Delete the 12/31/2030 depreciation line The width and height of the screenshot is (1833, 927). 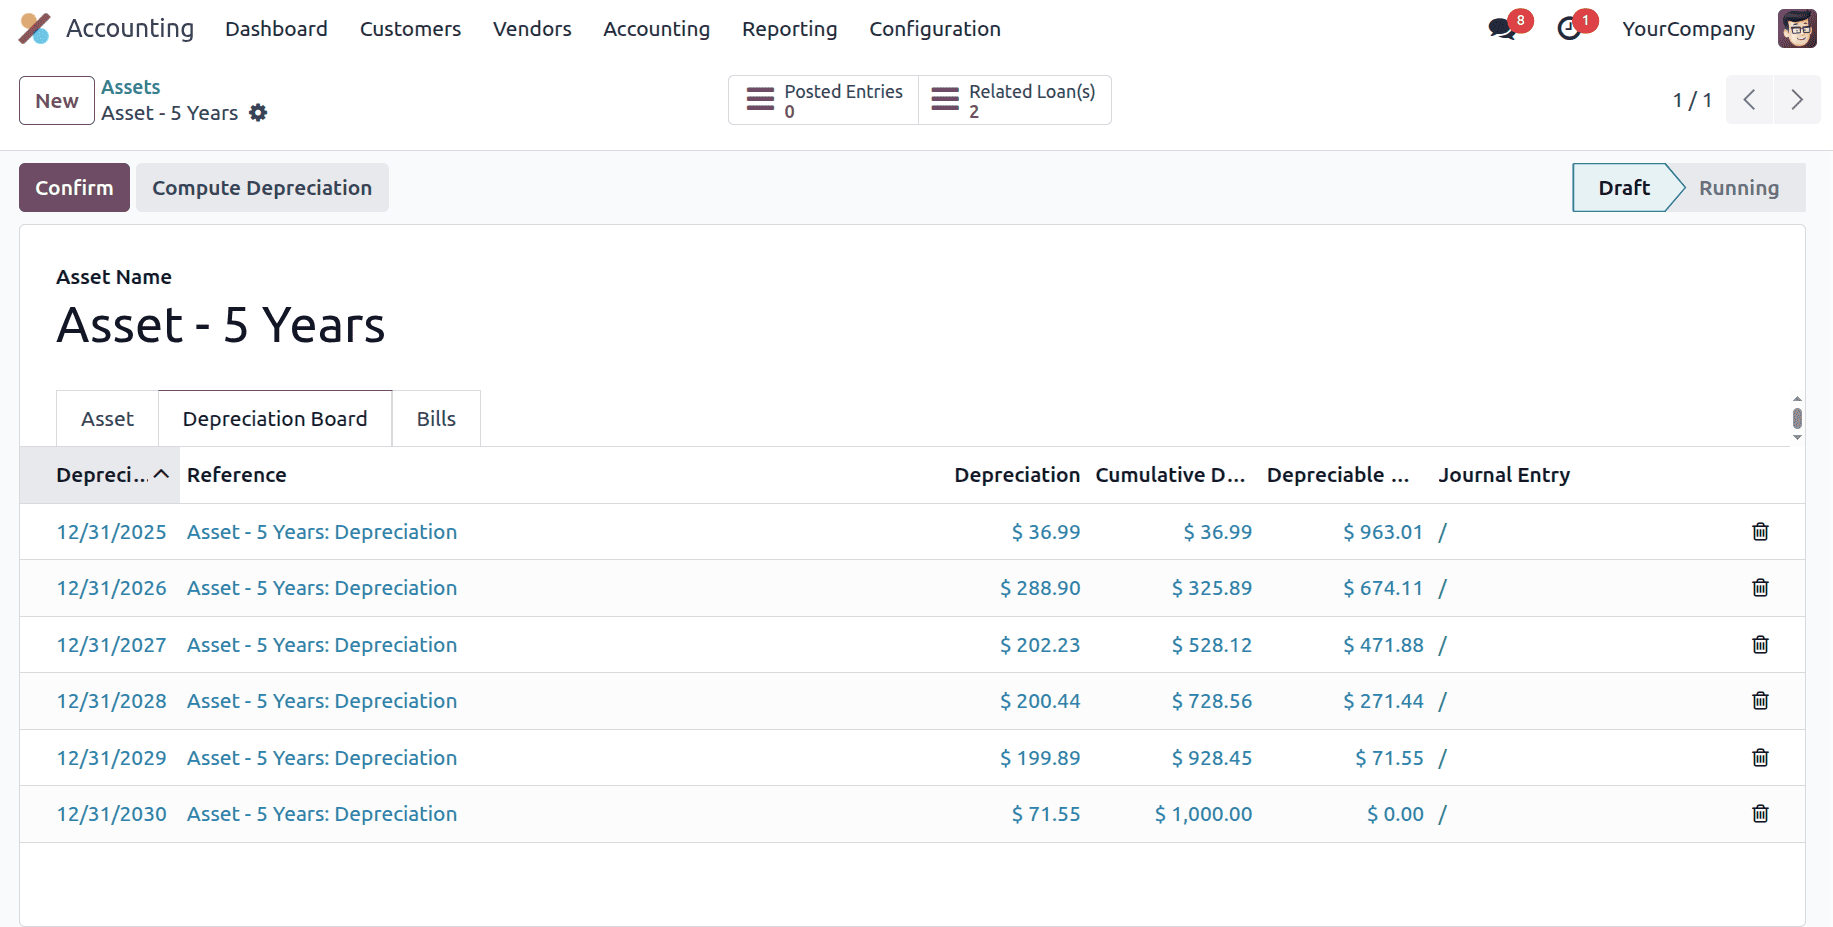[1760, 814]
